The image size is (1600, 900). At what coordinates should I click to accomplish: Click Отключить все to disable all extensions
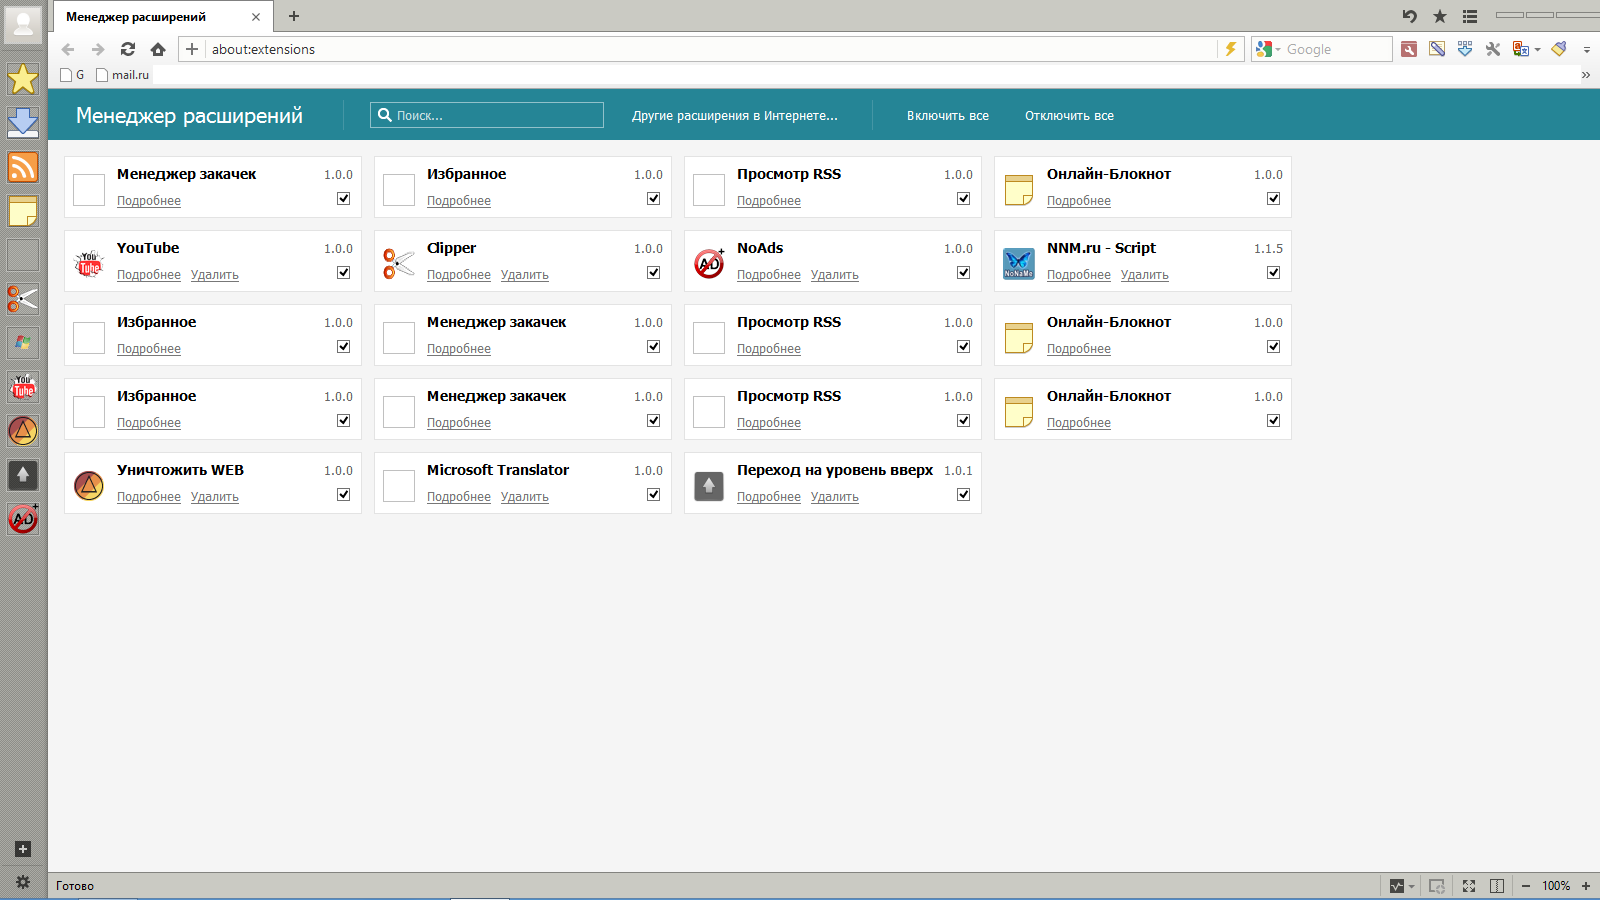pyautogui.click(x=1069, y=116)
